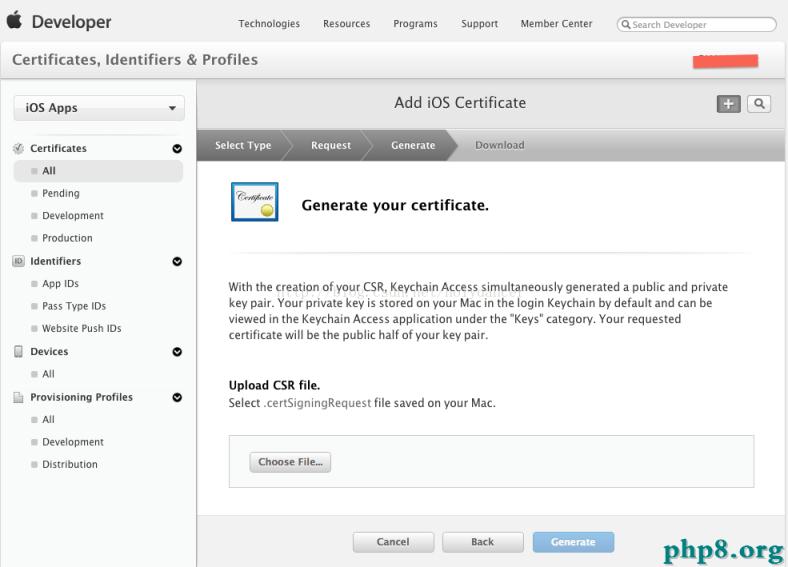Click the Certificates section seal icon
Viewport: 788px width, 567px height.
pos(18,148)
